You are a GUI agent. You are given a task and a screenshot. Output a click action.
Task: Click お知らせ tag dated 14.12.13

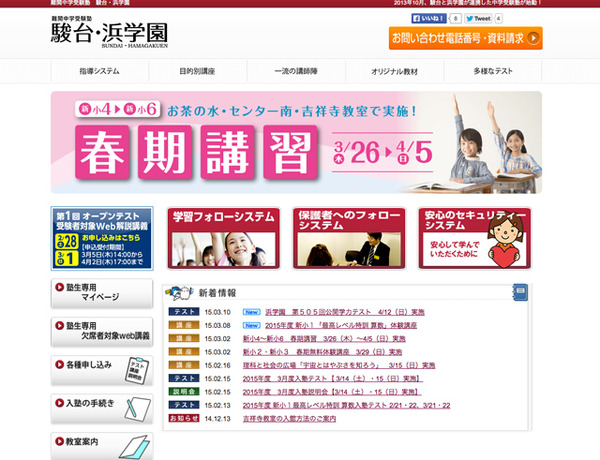click(184, 418)
